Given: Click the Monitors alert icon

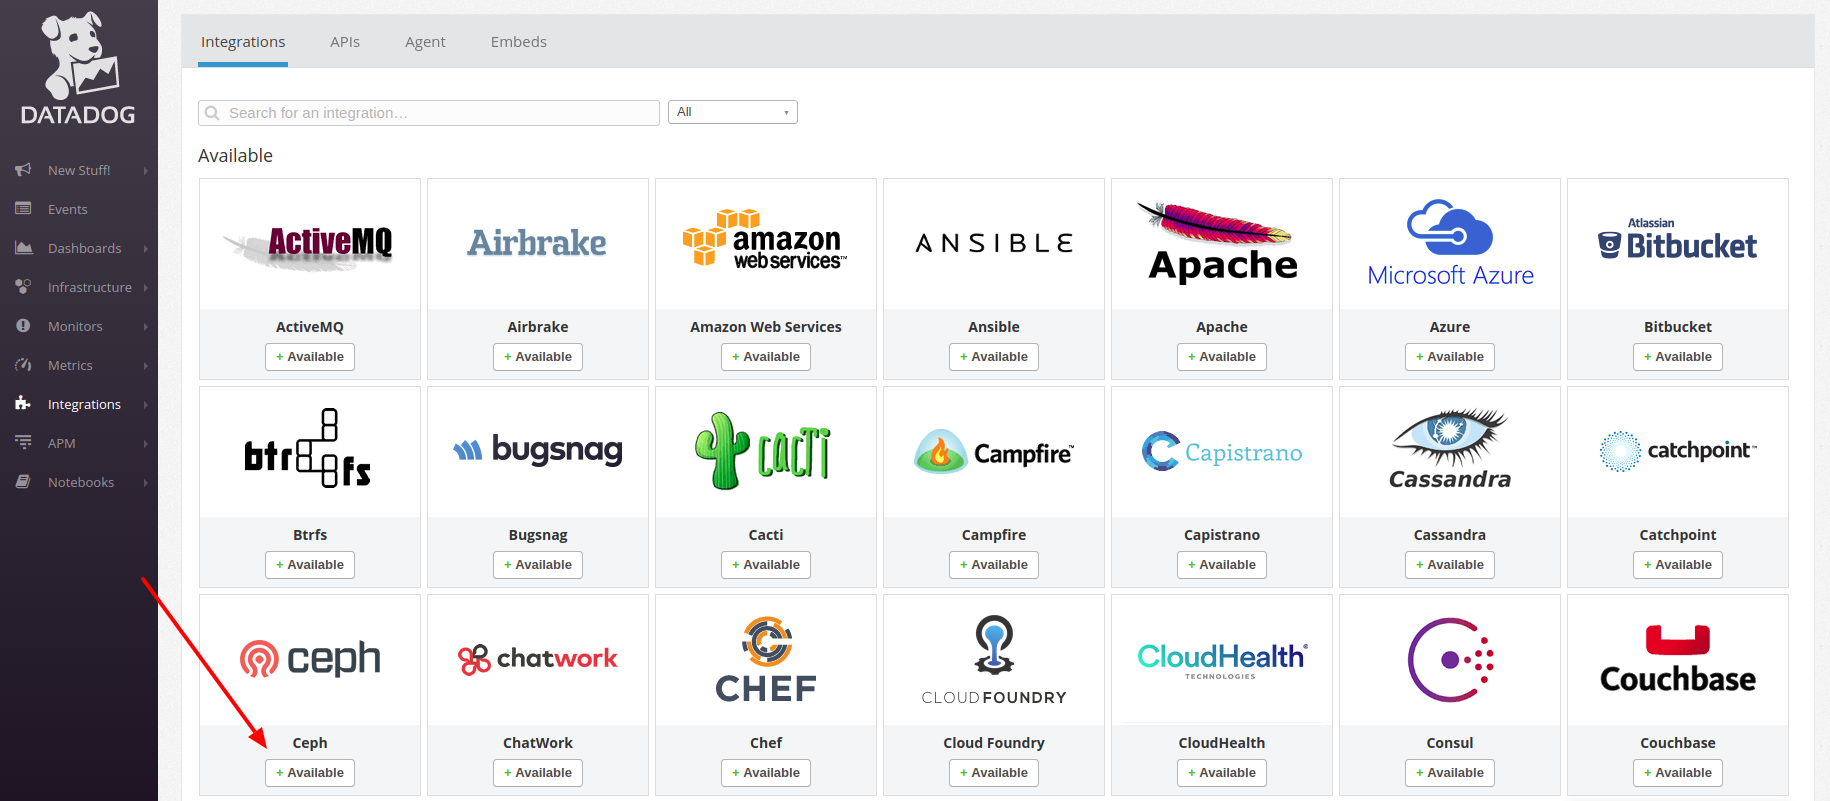Looking at the screenshot, I should [x=23, y=326].
